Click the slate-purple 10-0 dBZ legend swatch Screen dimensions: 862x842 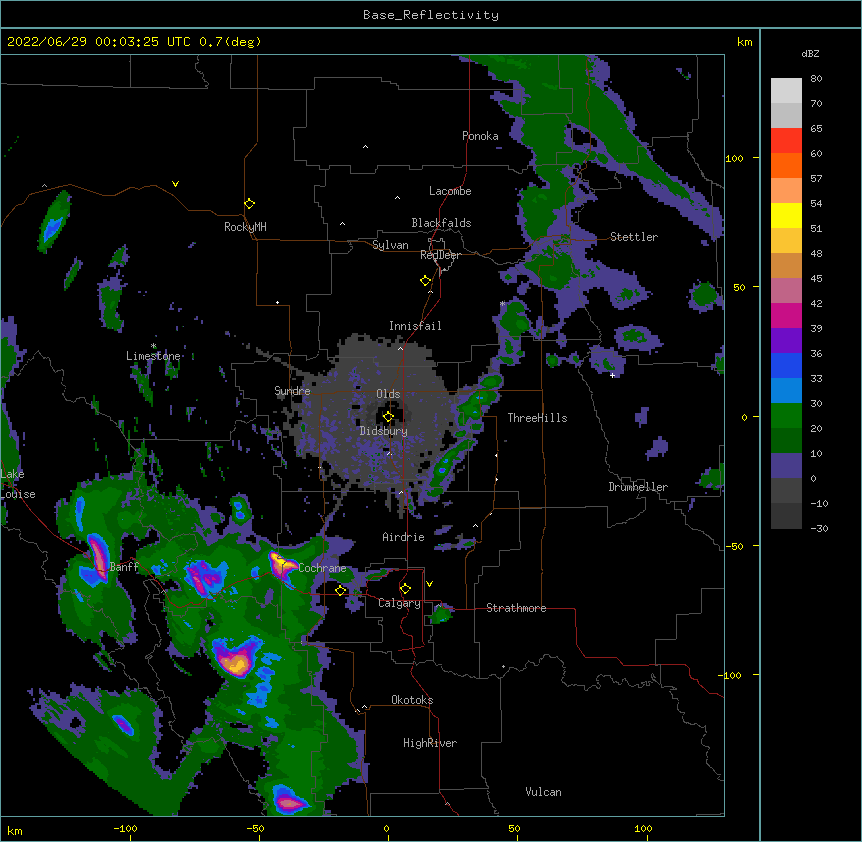pyautogui.click(x=786, y=466)
